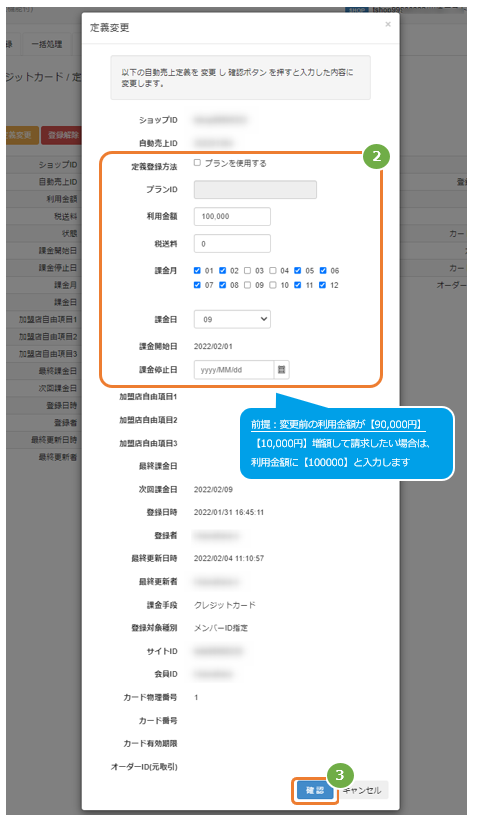Viewport: 478px width, 818px height.
Task: Click the disabled プランID field
Action: [255, 189]
